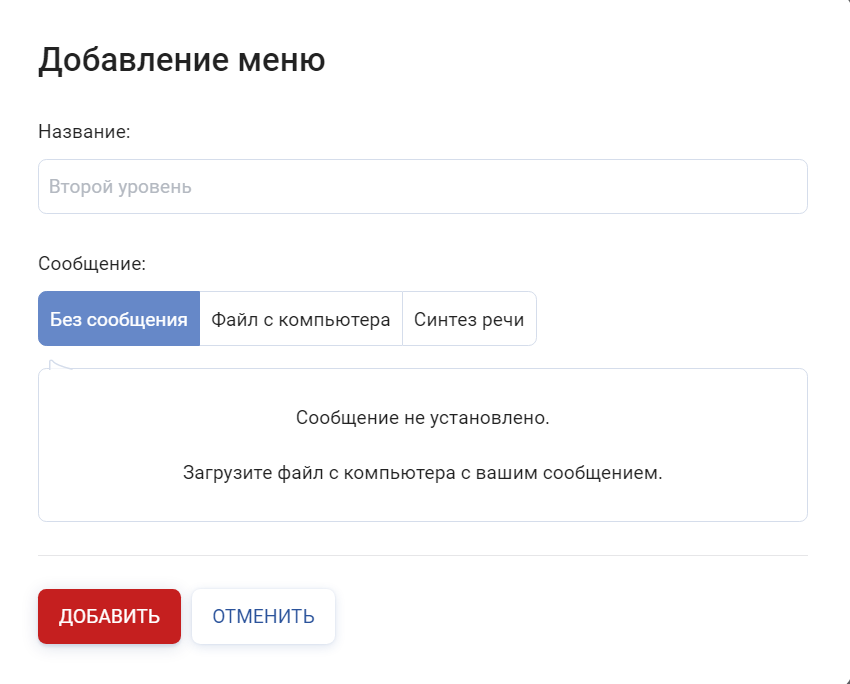Click the Название text input field
Viewport: 850px width, 684px height.
(422, 187)
